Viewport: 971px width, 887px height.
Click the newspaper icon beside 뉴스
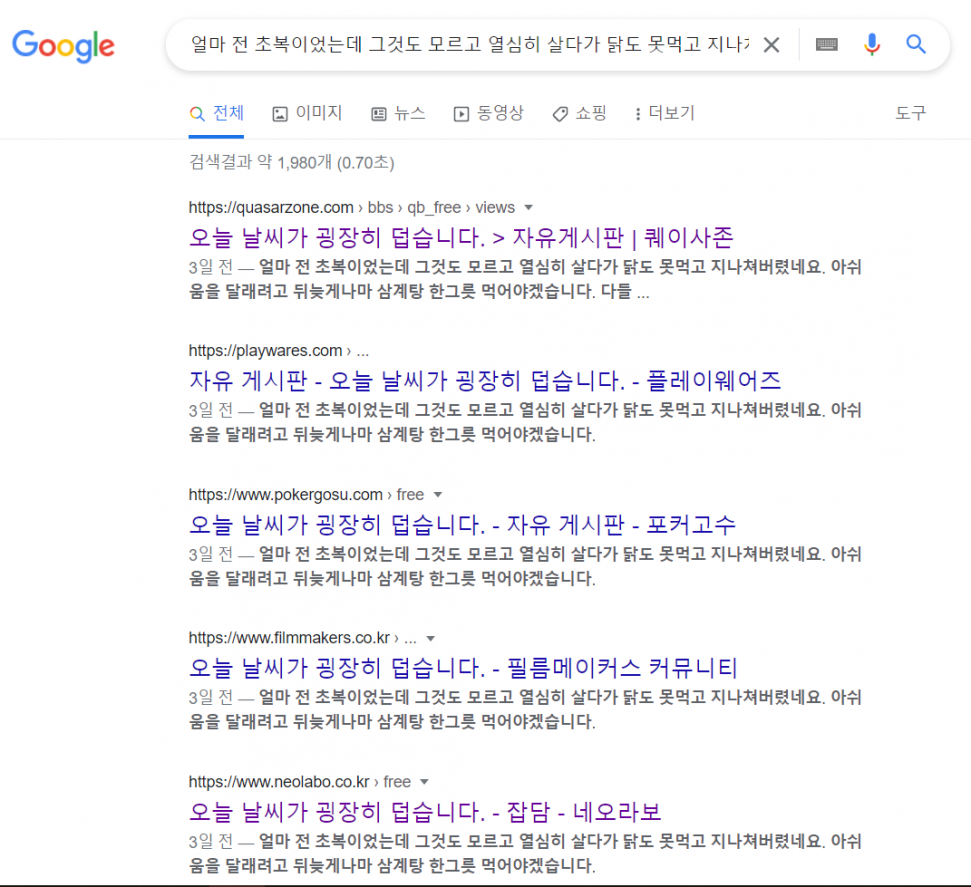coord(378,114)
